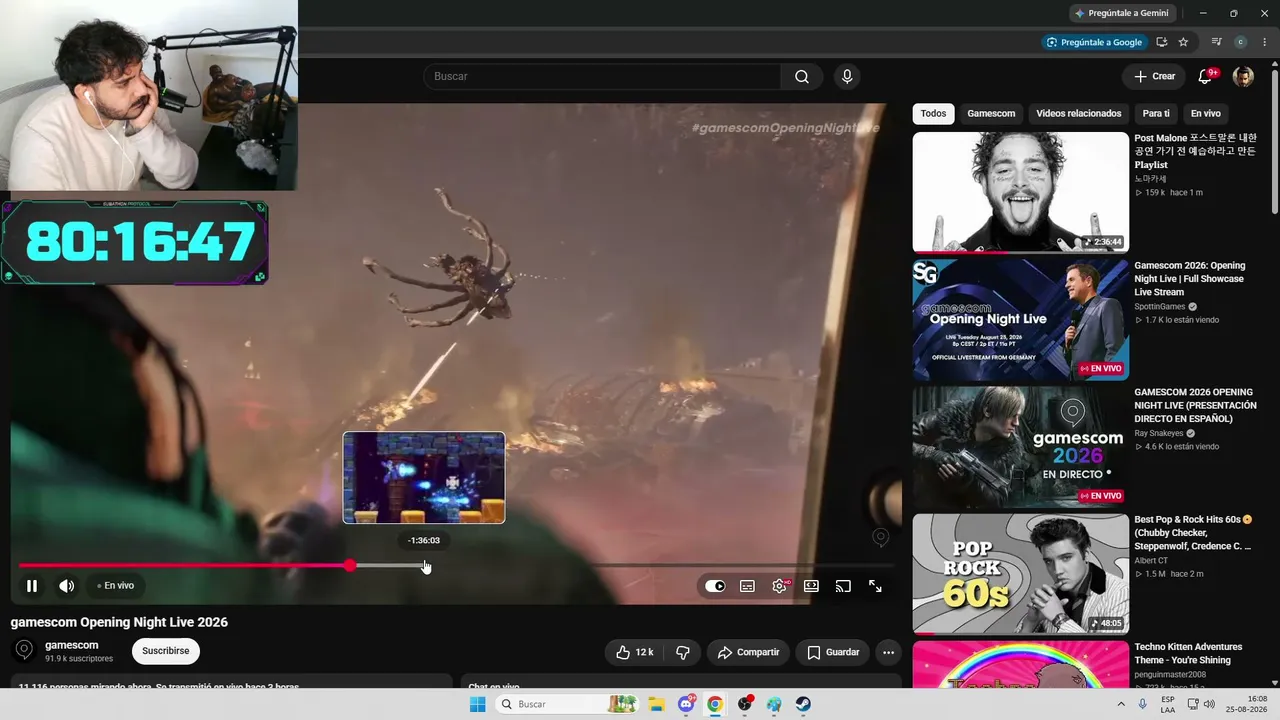Save video with Guardar button
The height and width of the screenshot is (720, 1280).
833,652
